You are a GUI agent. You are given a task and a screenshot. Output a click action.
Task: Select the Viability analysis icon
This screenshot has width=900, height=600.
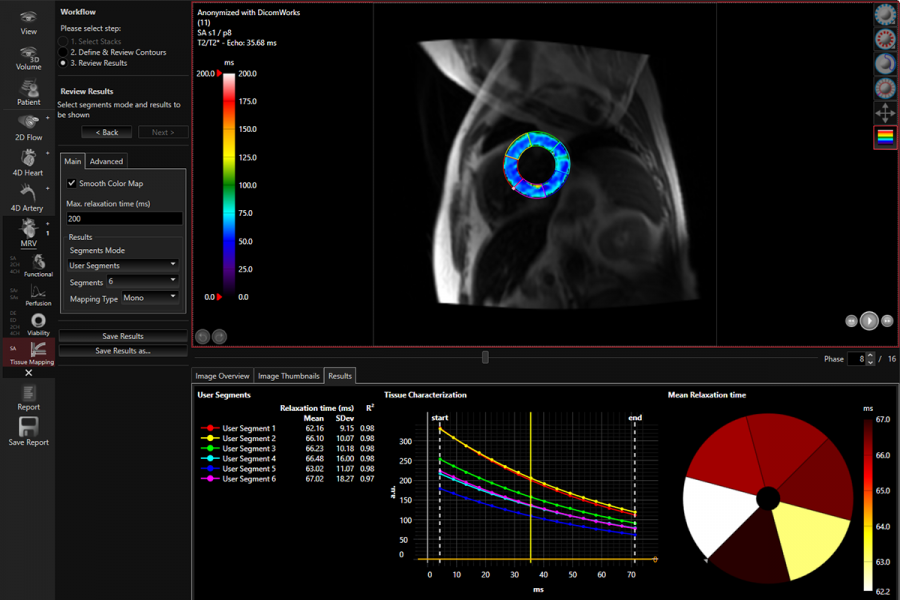[x=38, y=322]
